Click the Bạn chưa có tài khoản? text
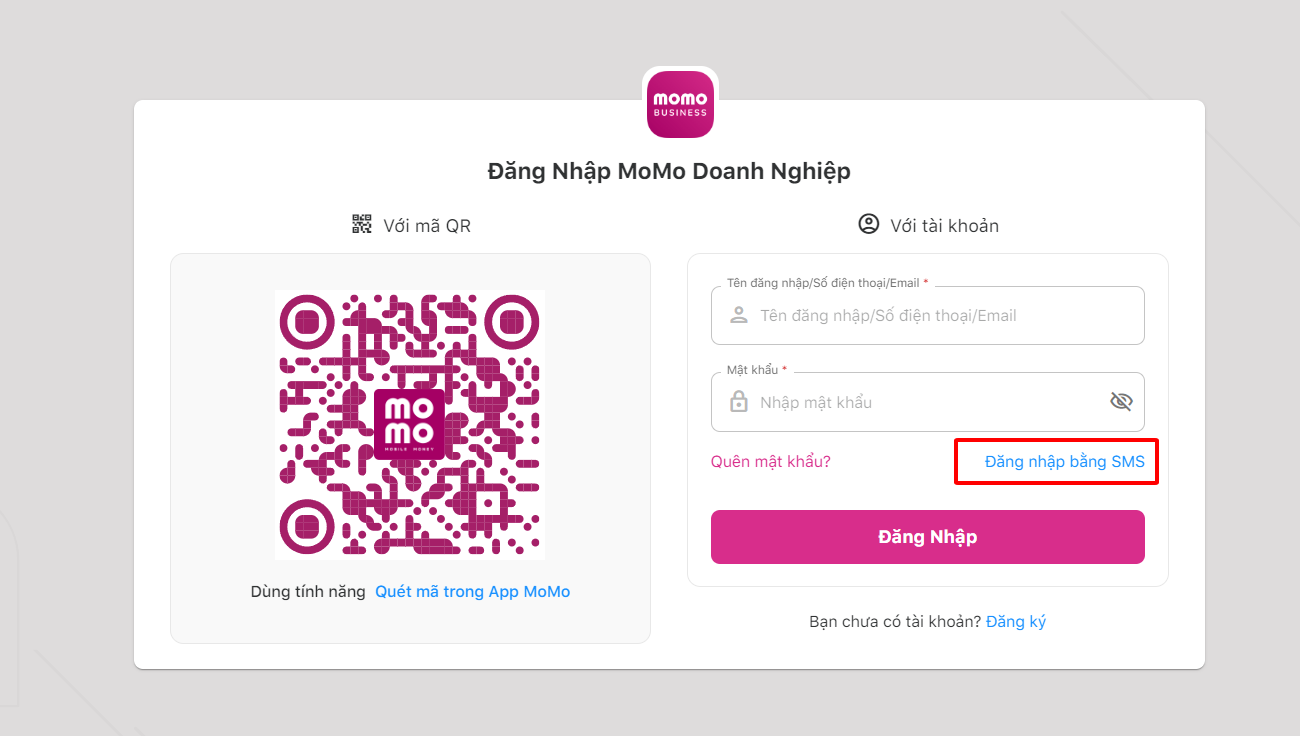This screenshot has height=736, width=1300. pos(894,622)
